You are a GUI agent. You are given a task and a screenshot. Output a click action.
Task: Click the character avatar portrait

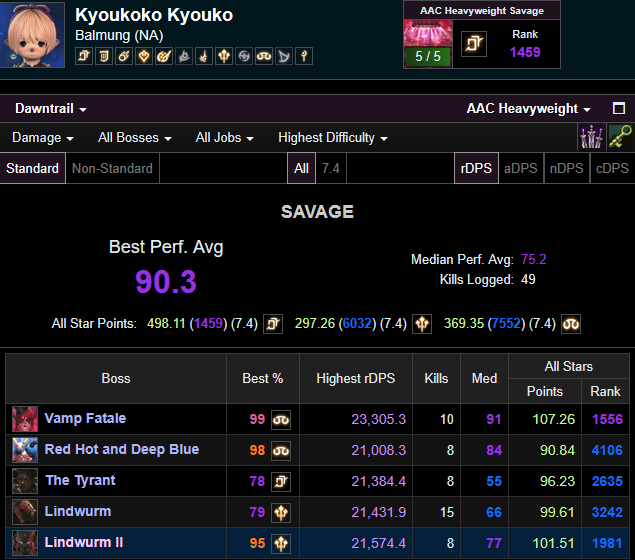32,34
